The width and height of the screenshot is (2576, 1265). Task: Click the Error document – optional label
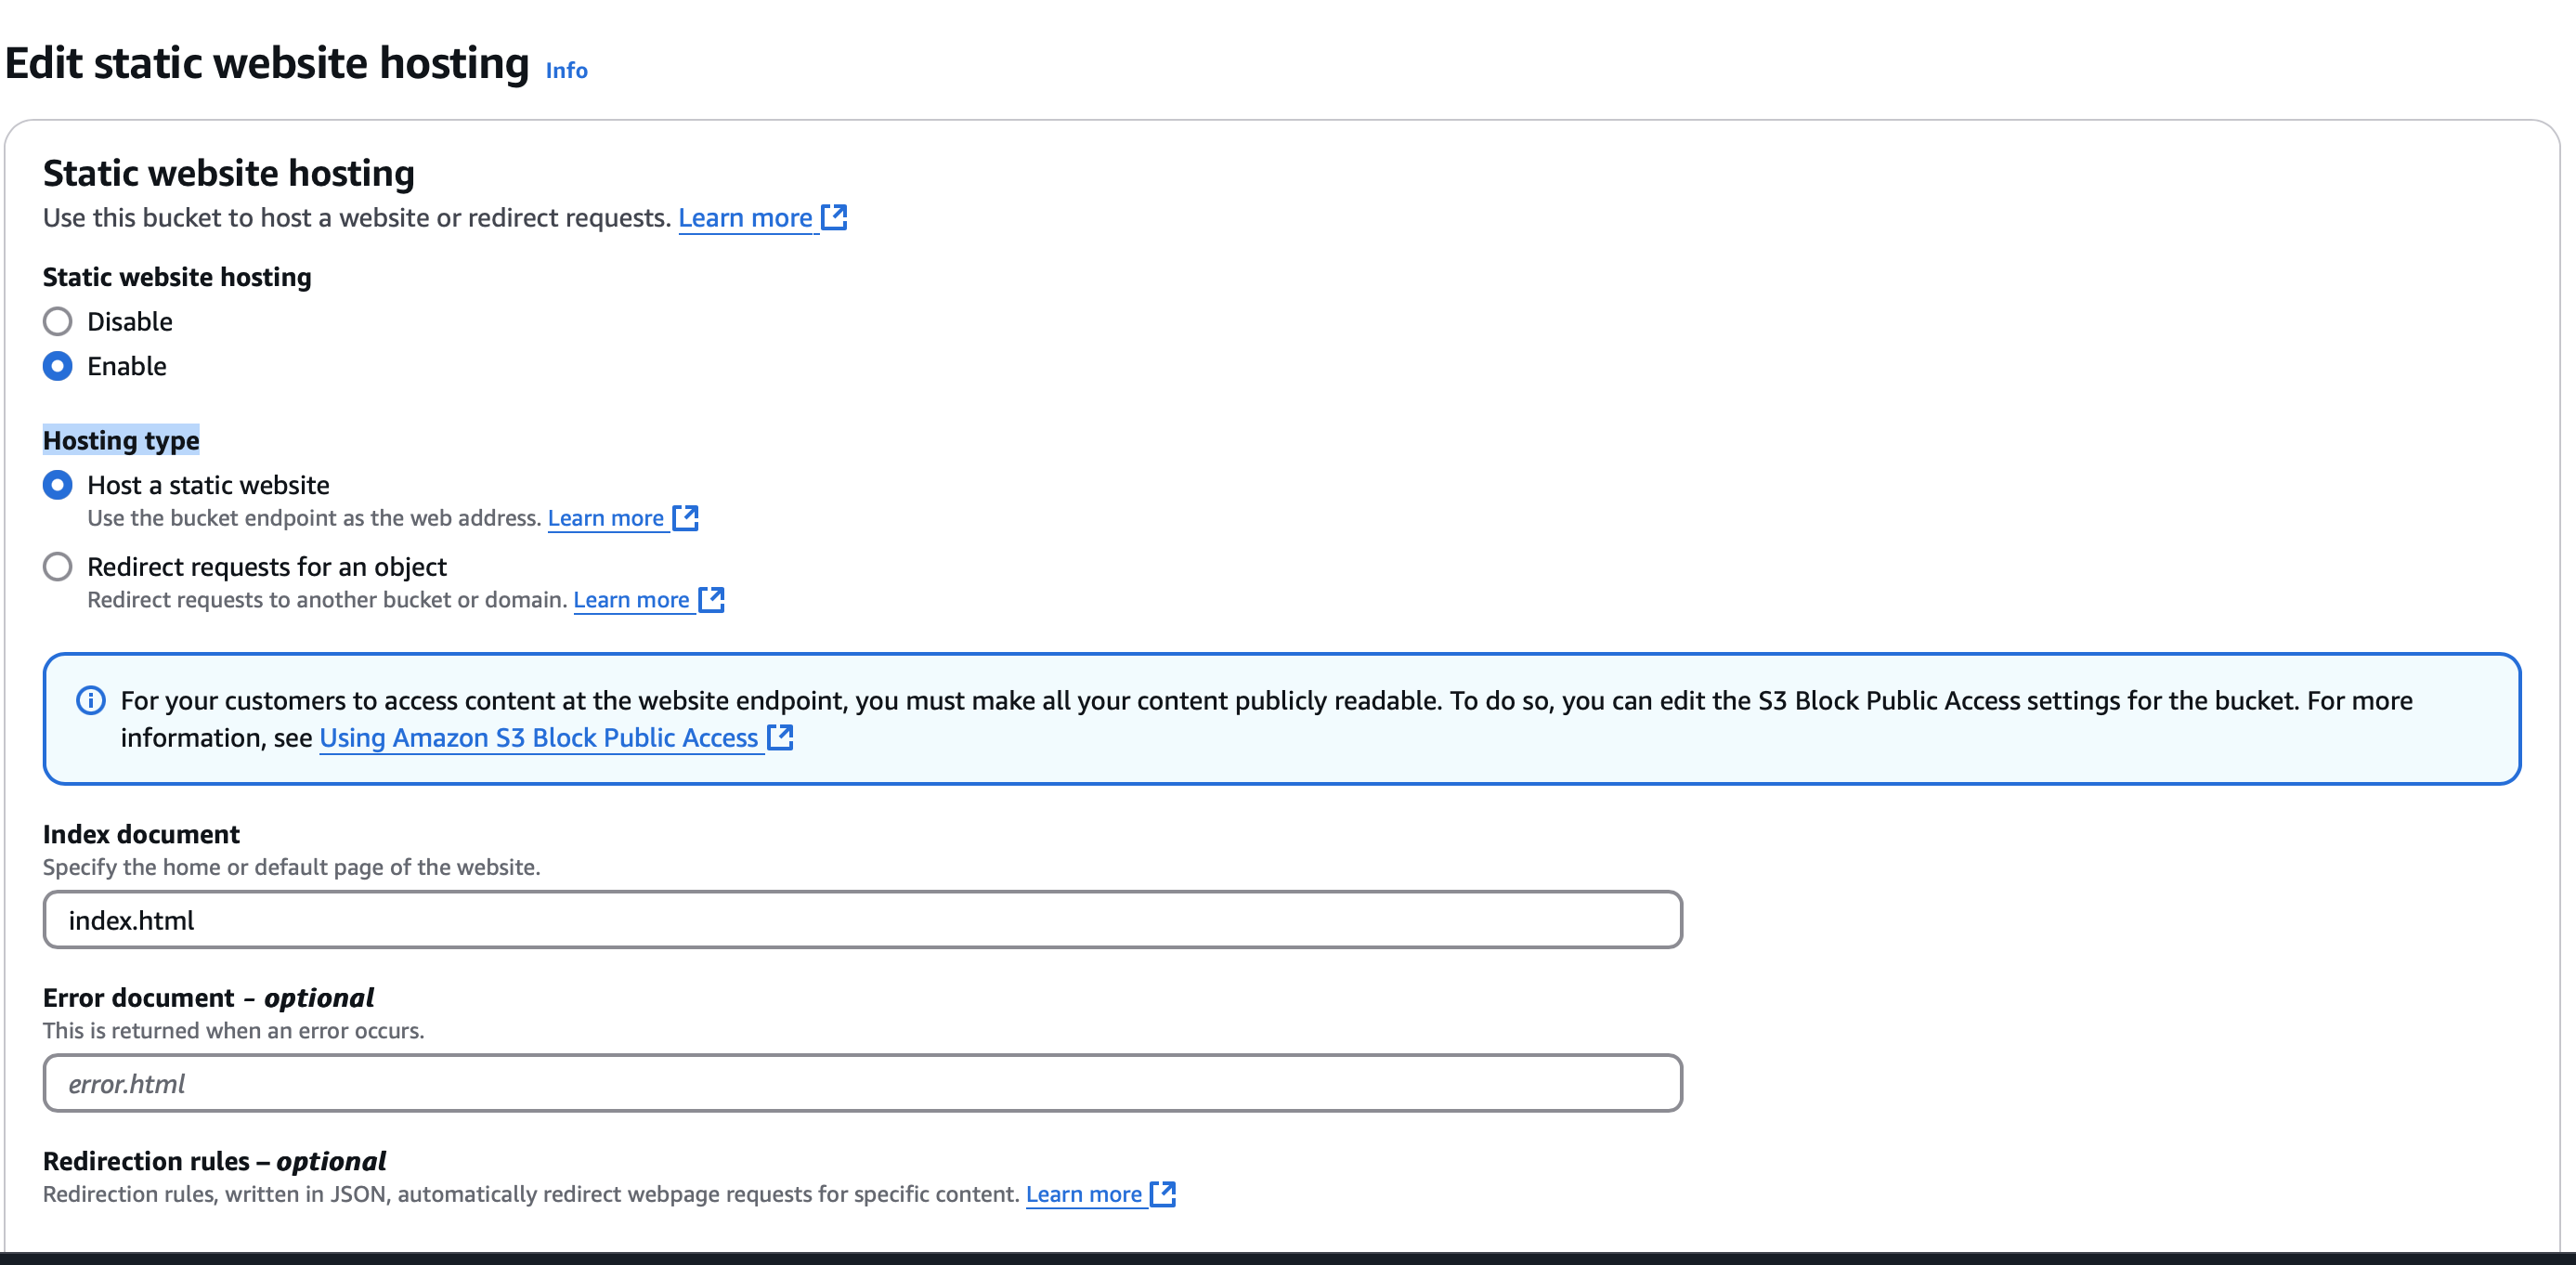[x=208, y=998]
